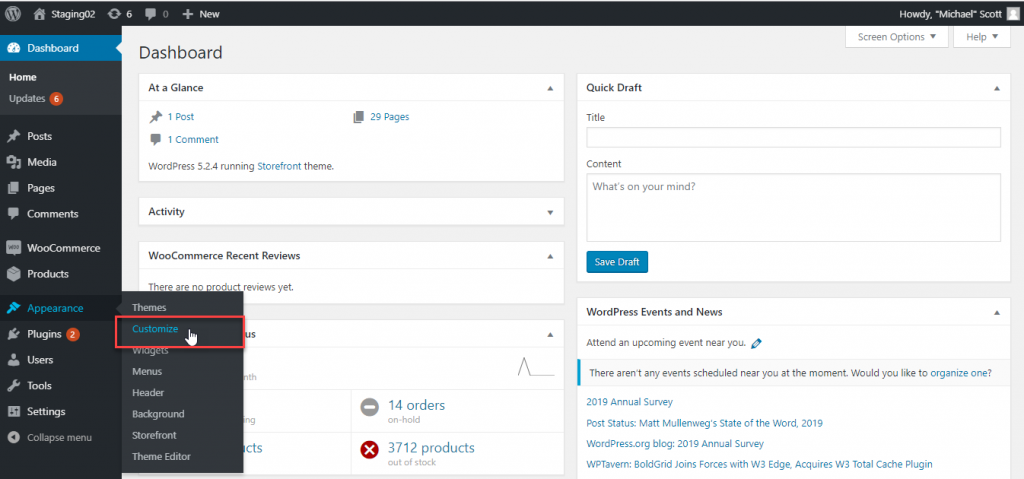Open Theme Editor in the Appearance submenu

161,457
